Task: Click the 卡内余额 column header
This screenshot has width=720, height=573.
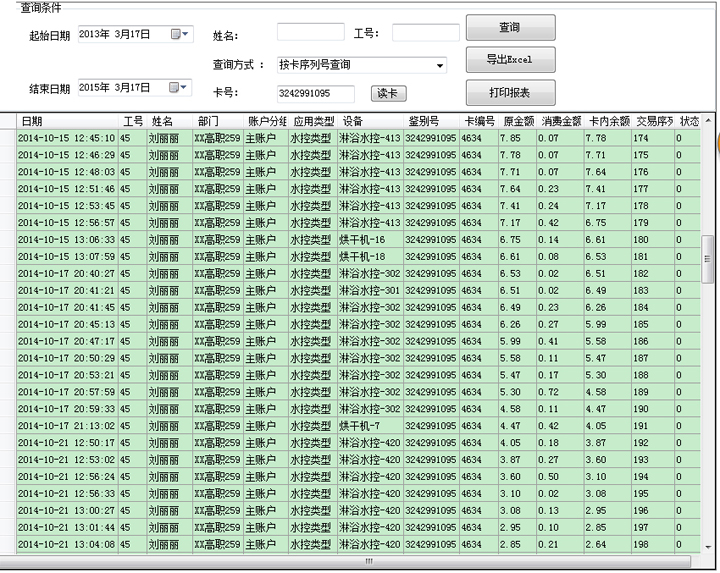Action: tap(608, 121)
